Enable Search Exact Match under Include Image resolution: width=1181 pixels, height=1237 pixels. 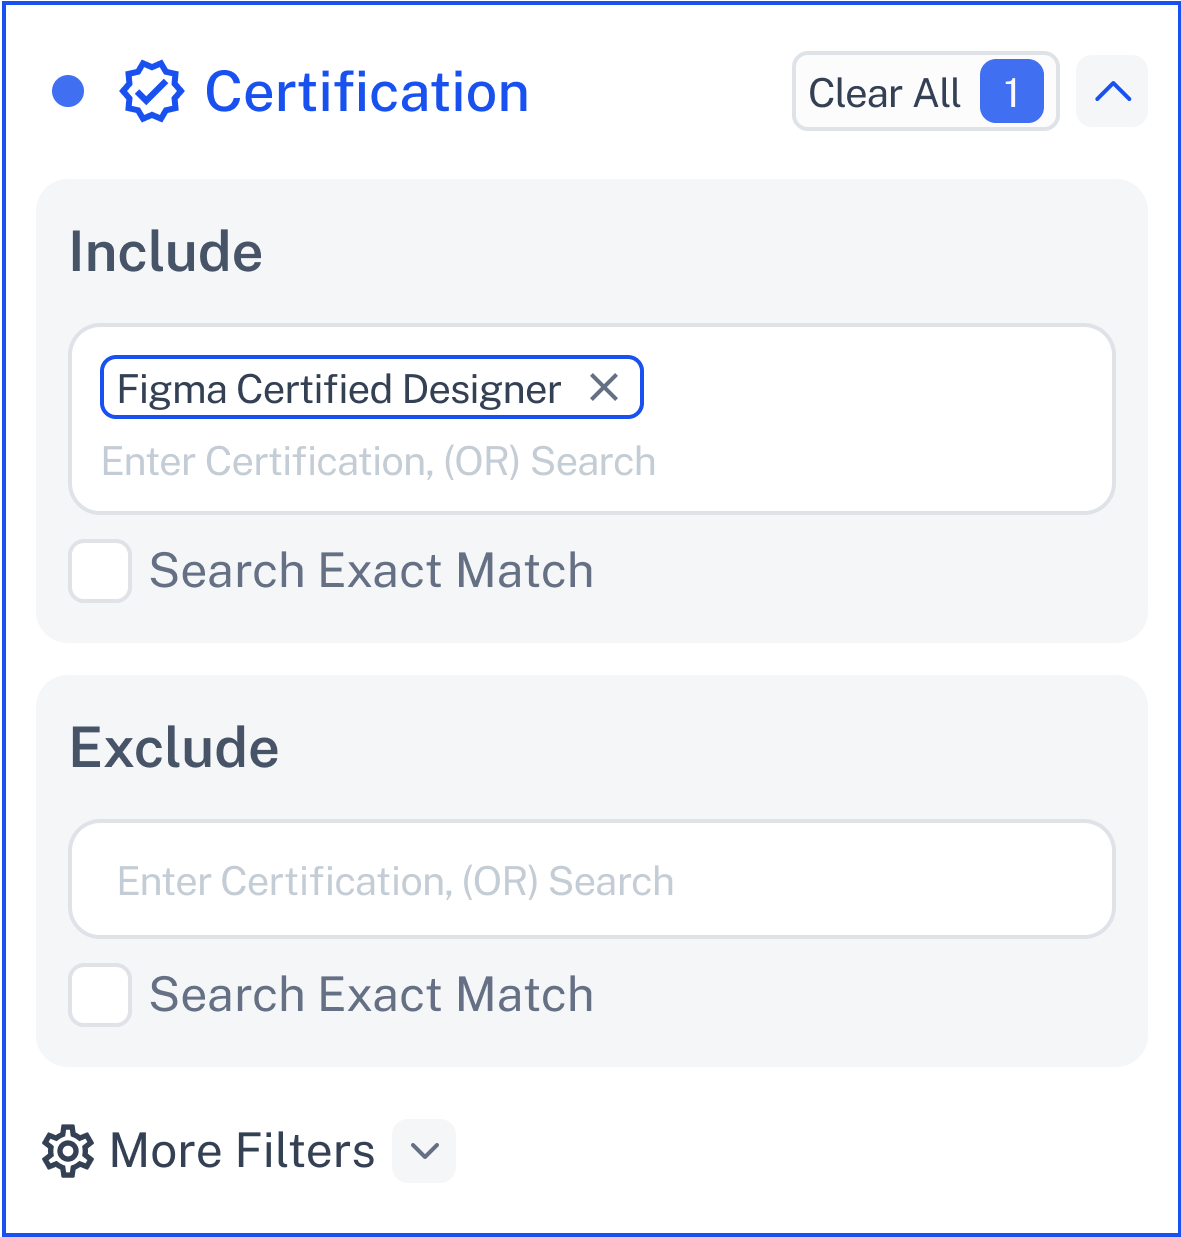click(100, 571)
